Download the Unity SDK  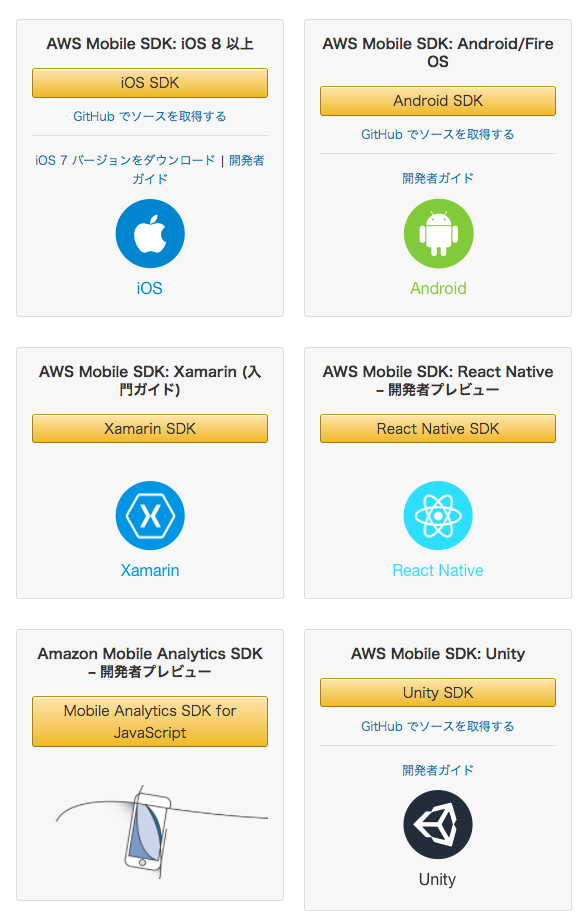[438, 692]
